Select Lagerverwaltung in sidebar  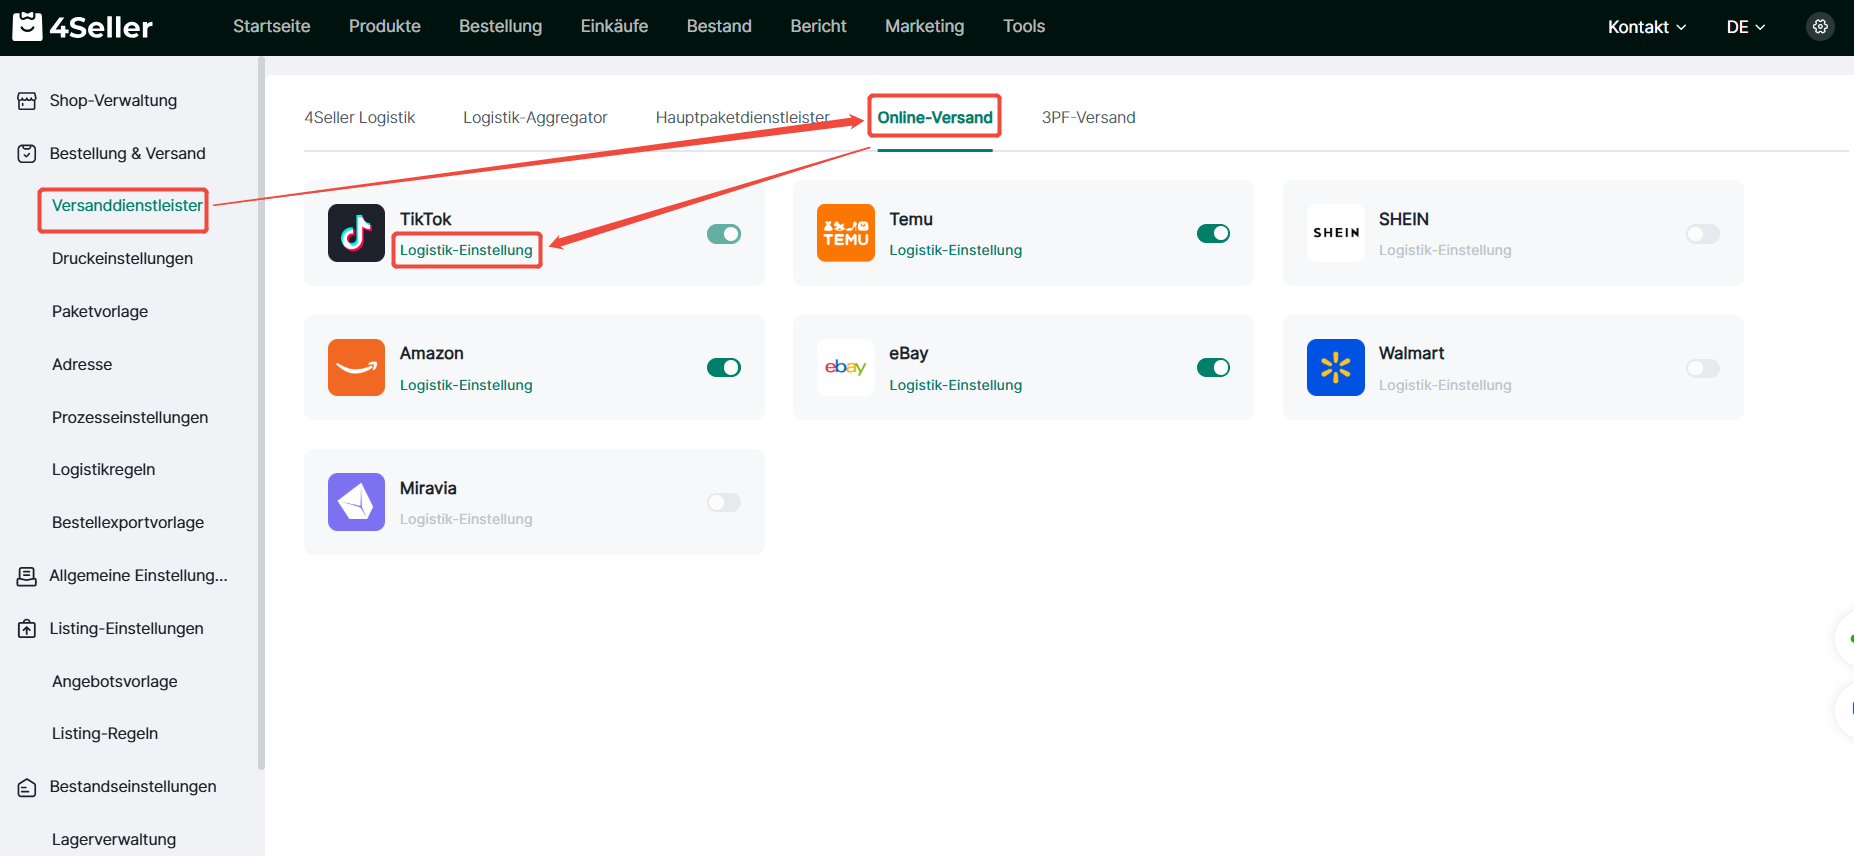[114, 840]
